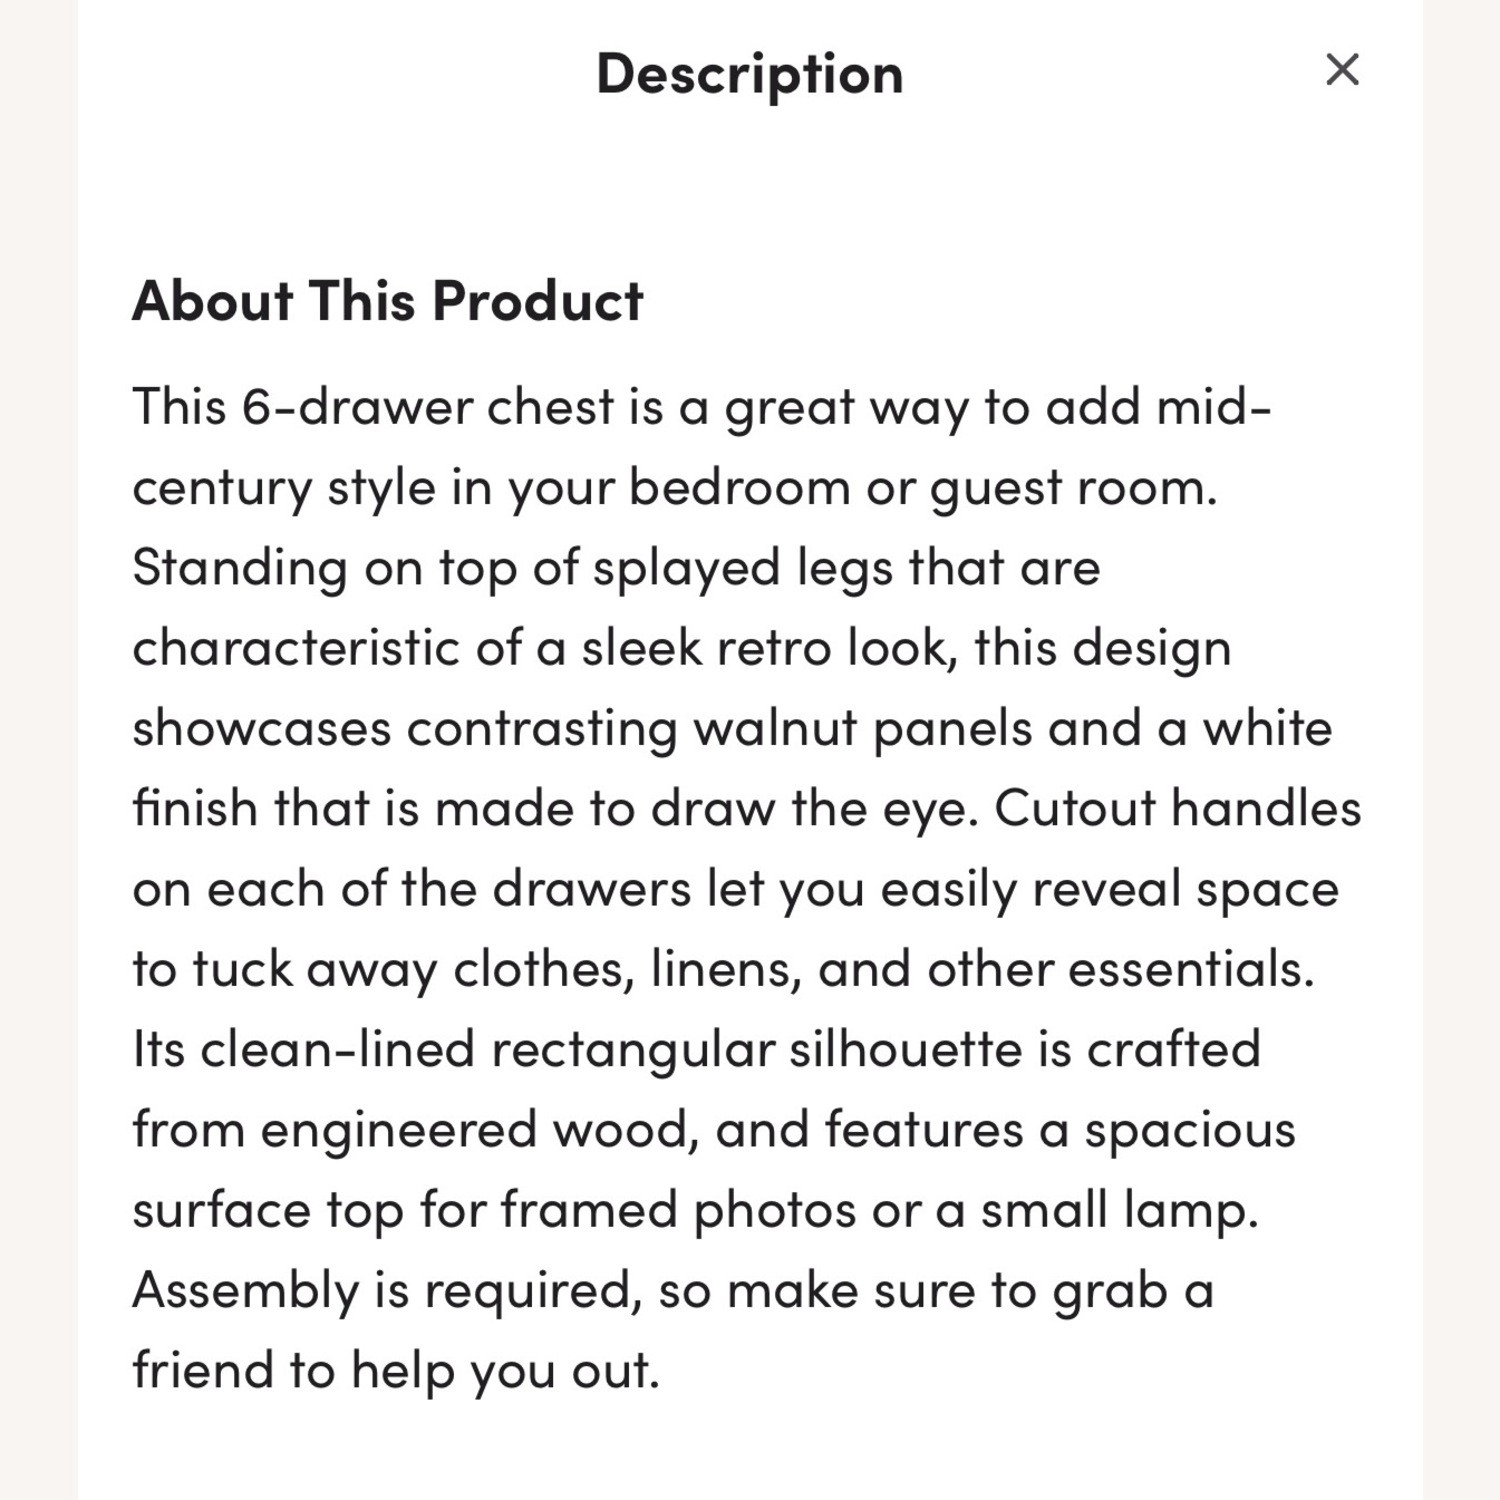Click the About This Product heading
Image resolution: width=1500 pixels, height=1500 pixels.
387,301
